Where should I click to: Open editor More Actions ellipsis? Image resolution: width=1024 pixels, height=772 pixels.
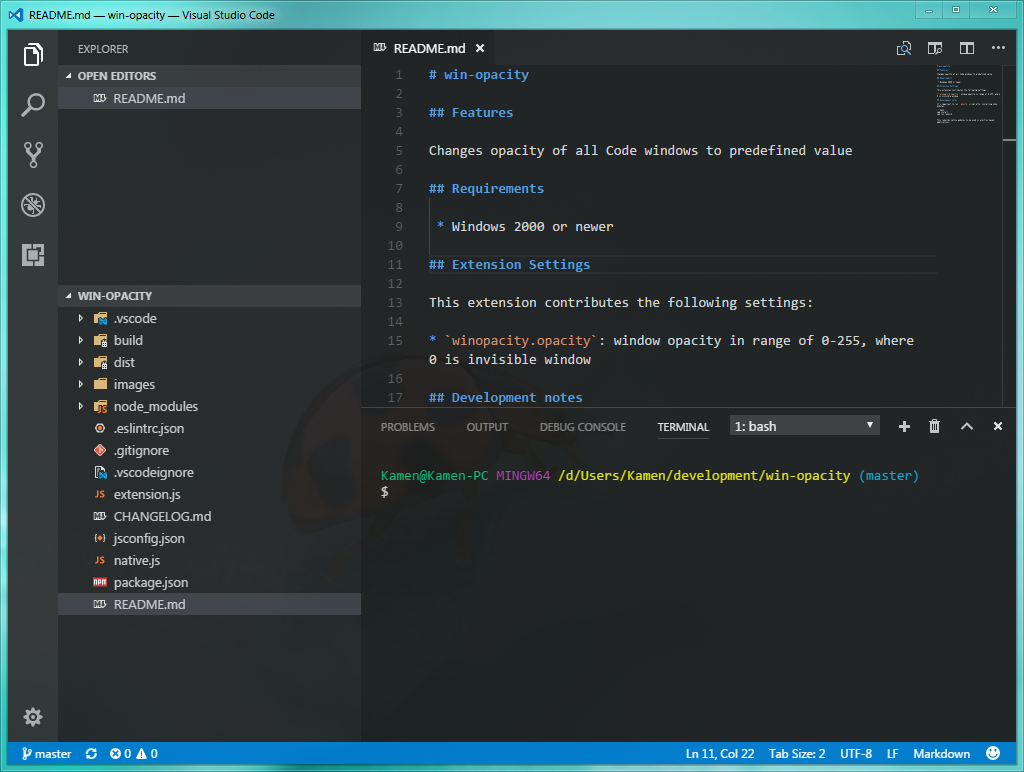(998, 48)
